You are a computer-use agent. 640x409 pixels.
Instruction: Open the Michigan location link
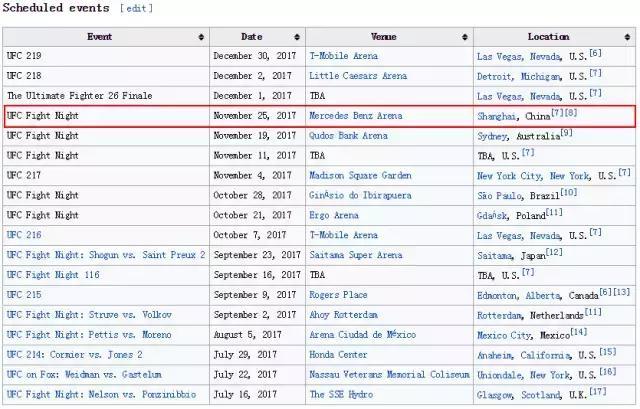[x=540, y=77]
